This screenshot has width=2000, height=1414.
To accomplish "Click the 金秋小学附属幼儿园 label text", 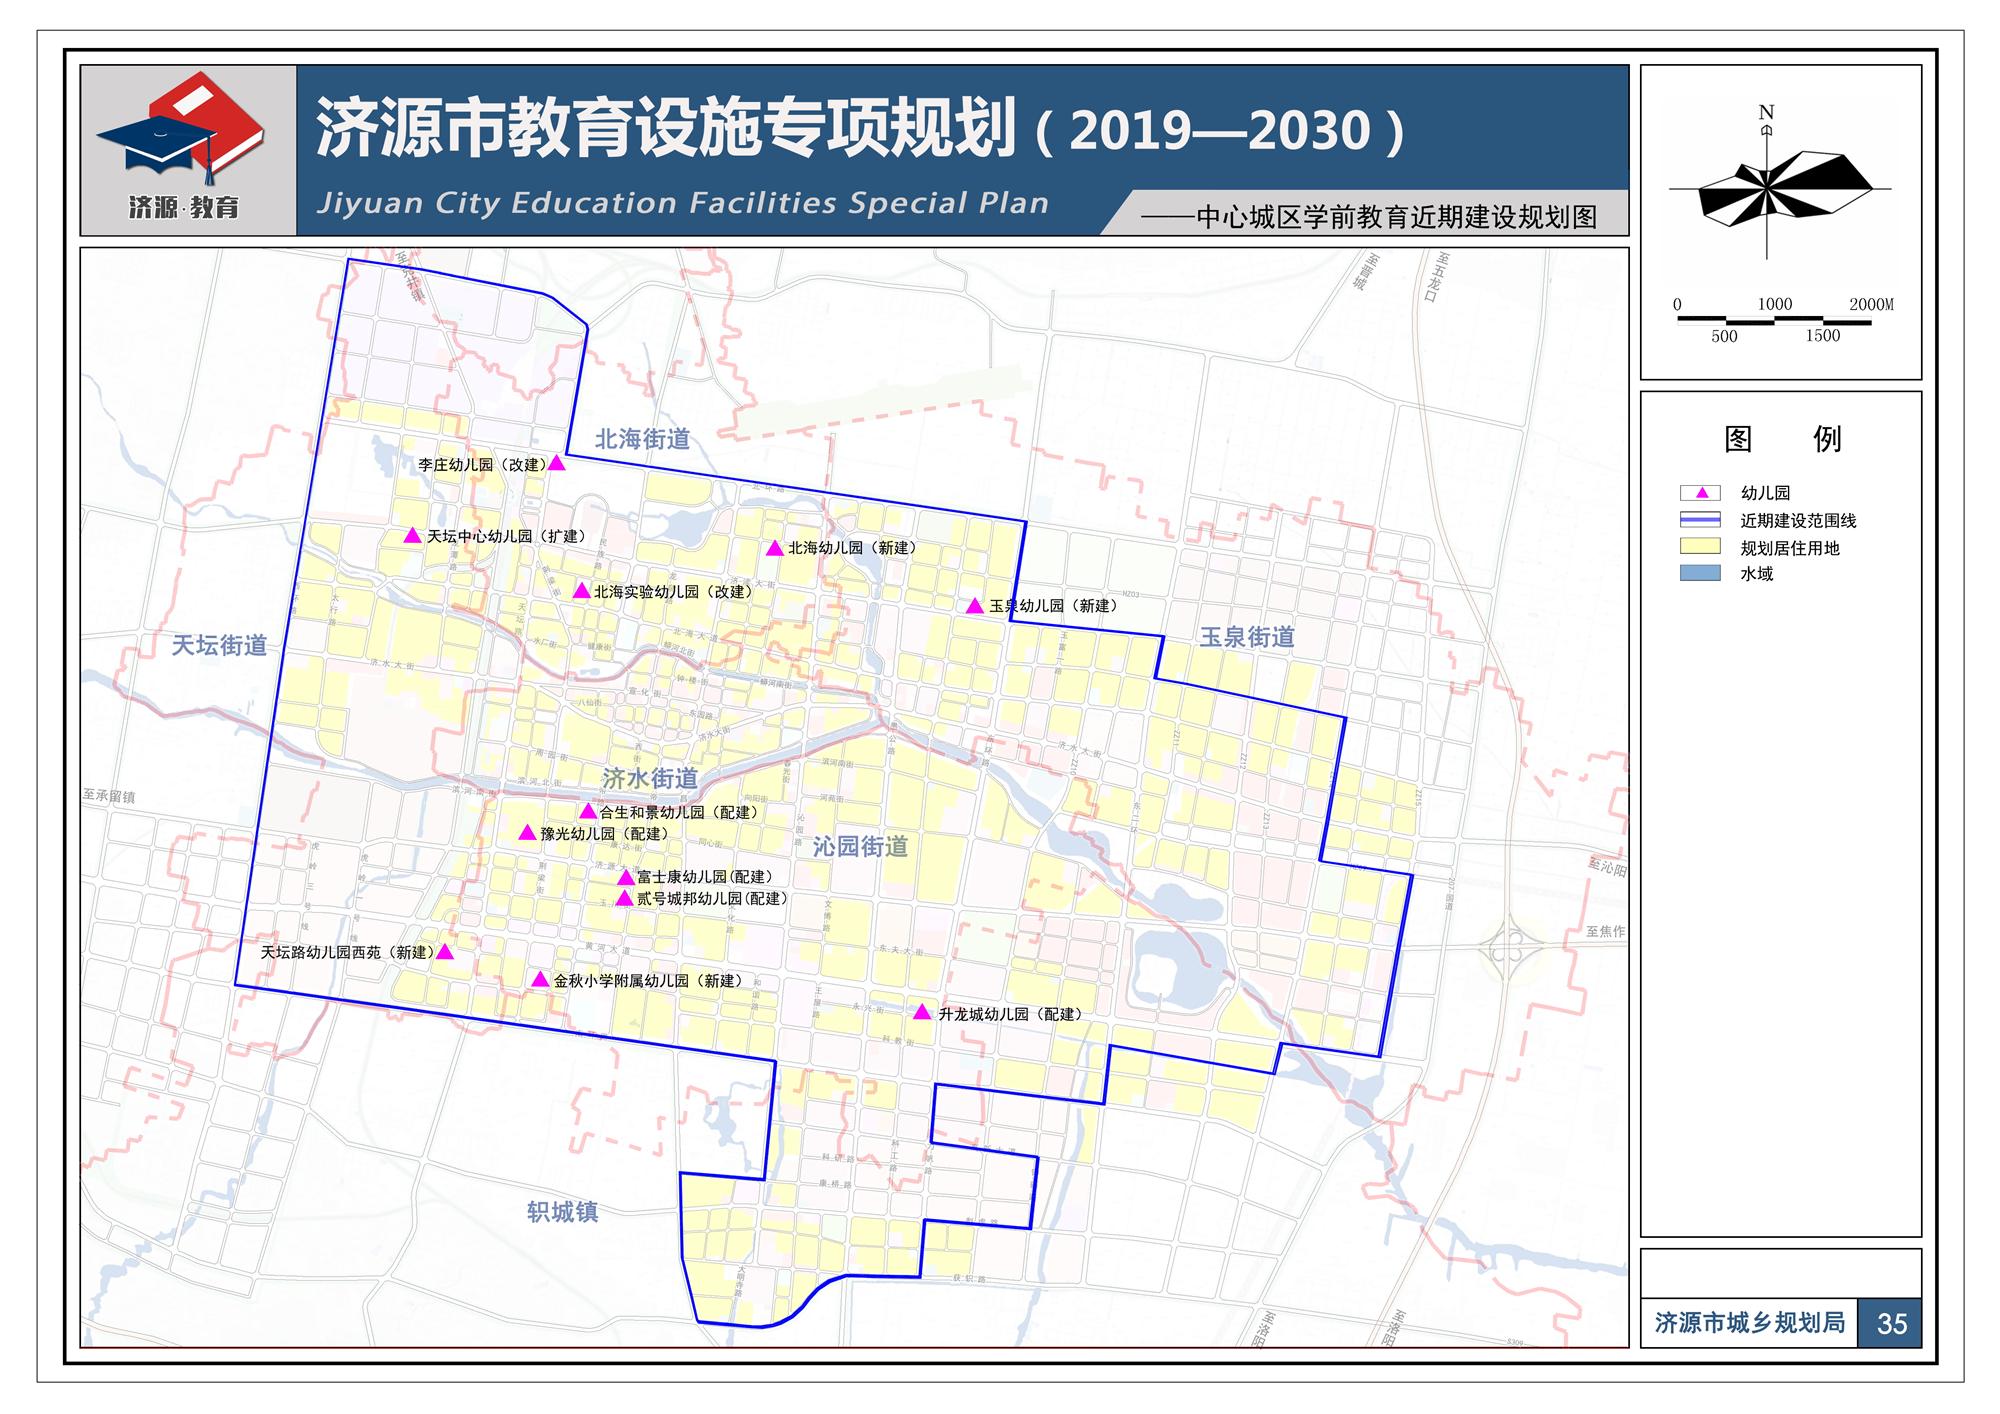I will pyautogui.click(x=621, y=982).
